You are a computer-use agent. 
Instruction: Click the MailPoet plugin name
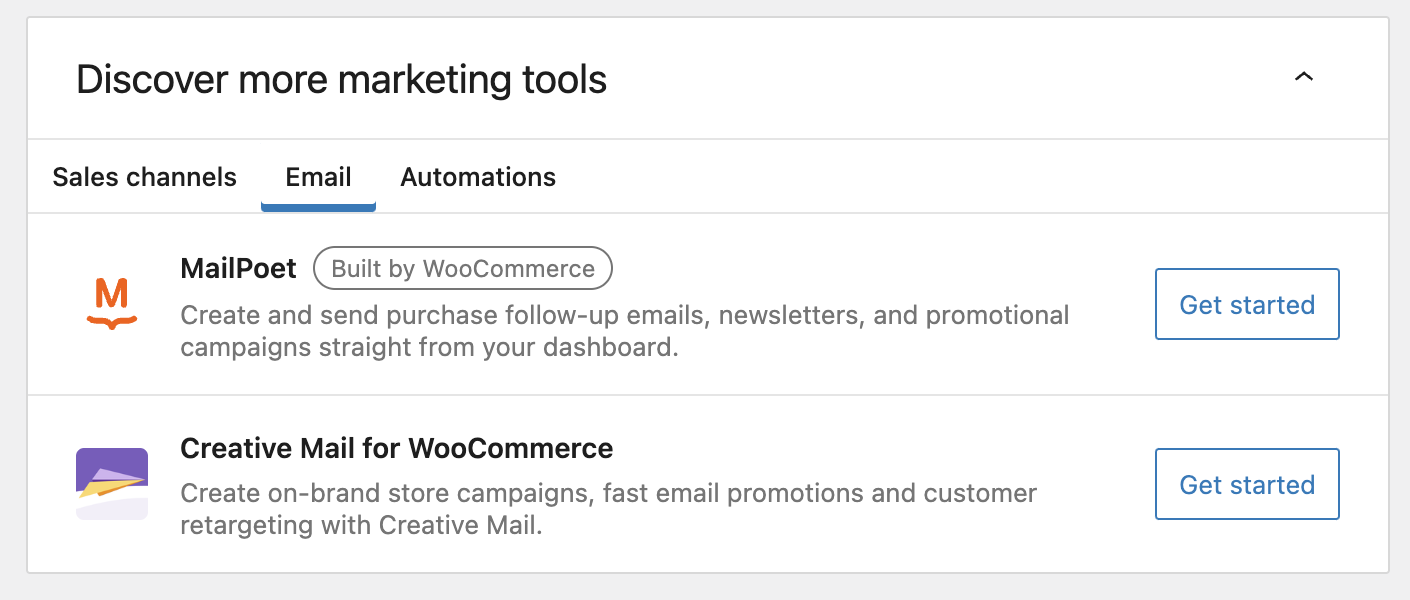tap(238, 268)
